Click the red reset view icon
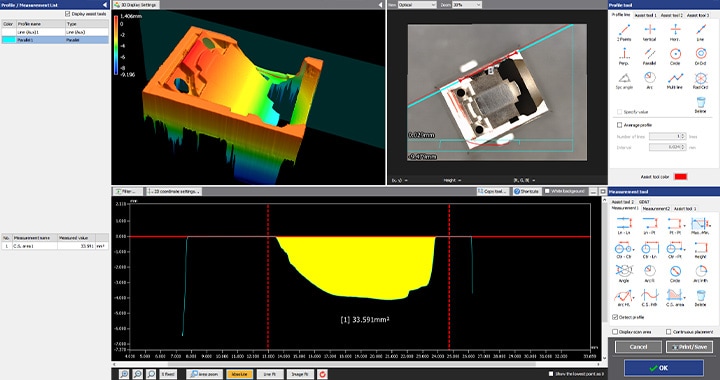 click(x=322, y=374)
